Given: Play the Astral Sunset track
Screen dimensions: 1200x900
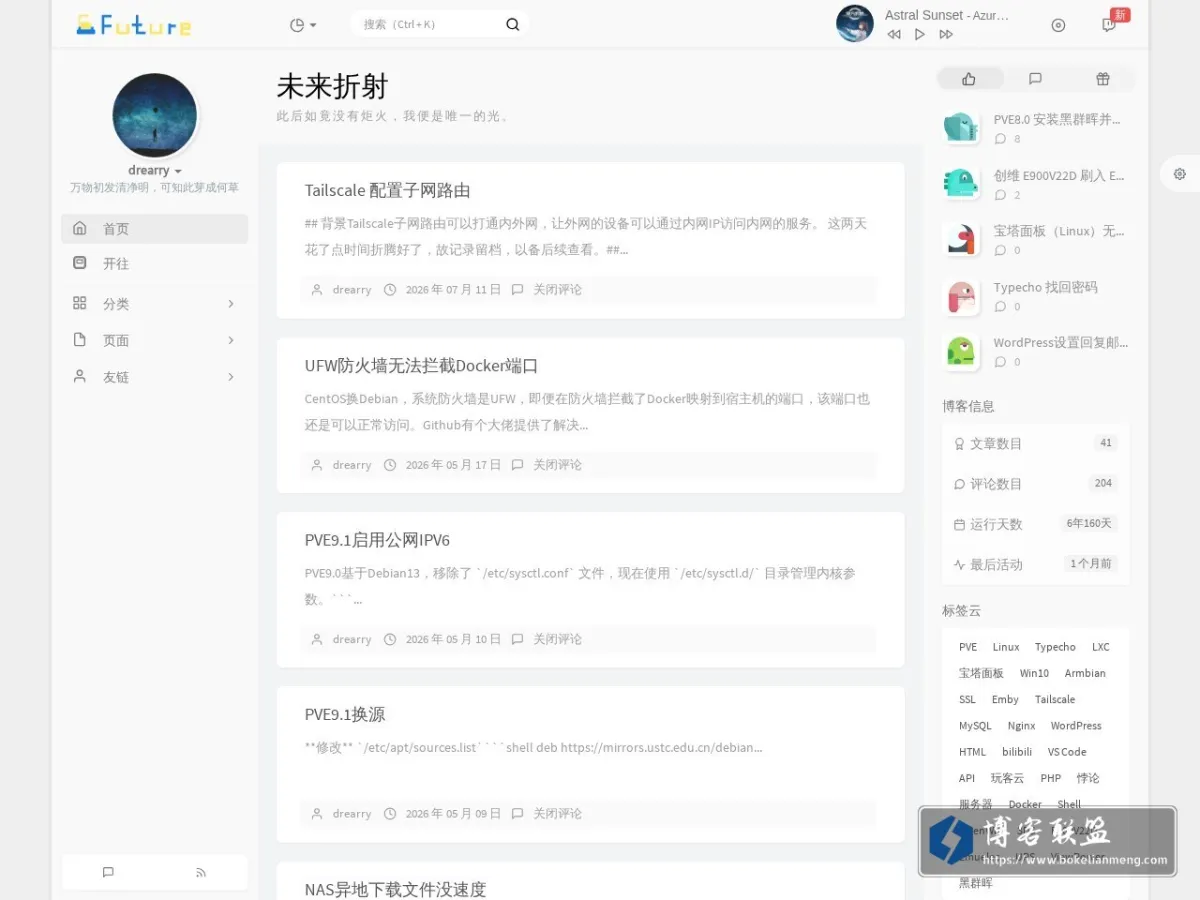Looking at the screenshot, I should coord(920,34).
